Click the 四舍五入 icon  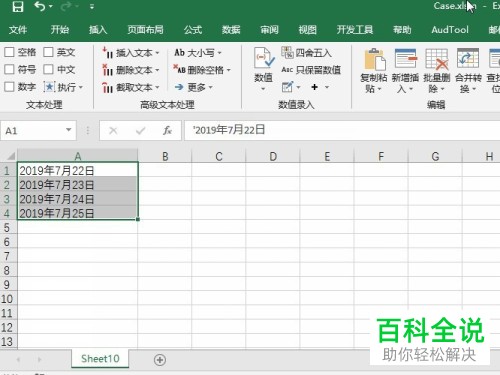tap(287, 52)
